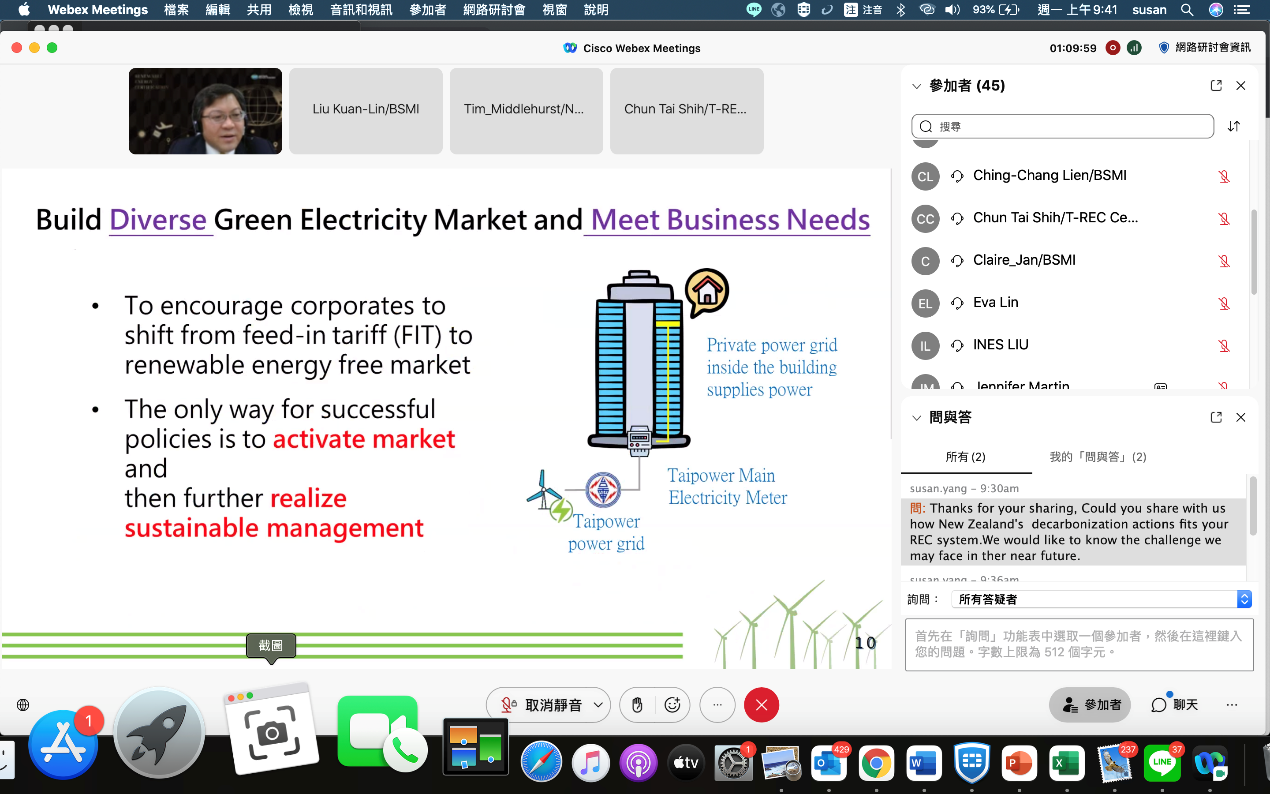Click recording indicator red icon
Screen dimensions: 1270x794
click(1112, 48)
